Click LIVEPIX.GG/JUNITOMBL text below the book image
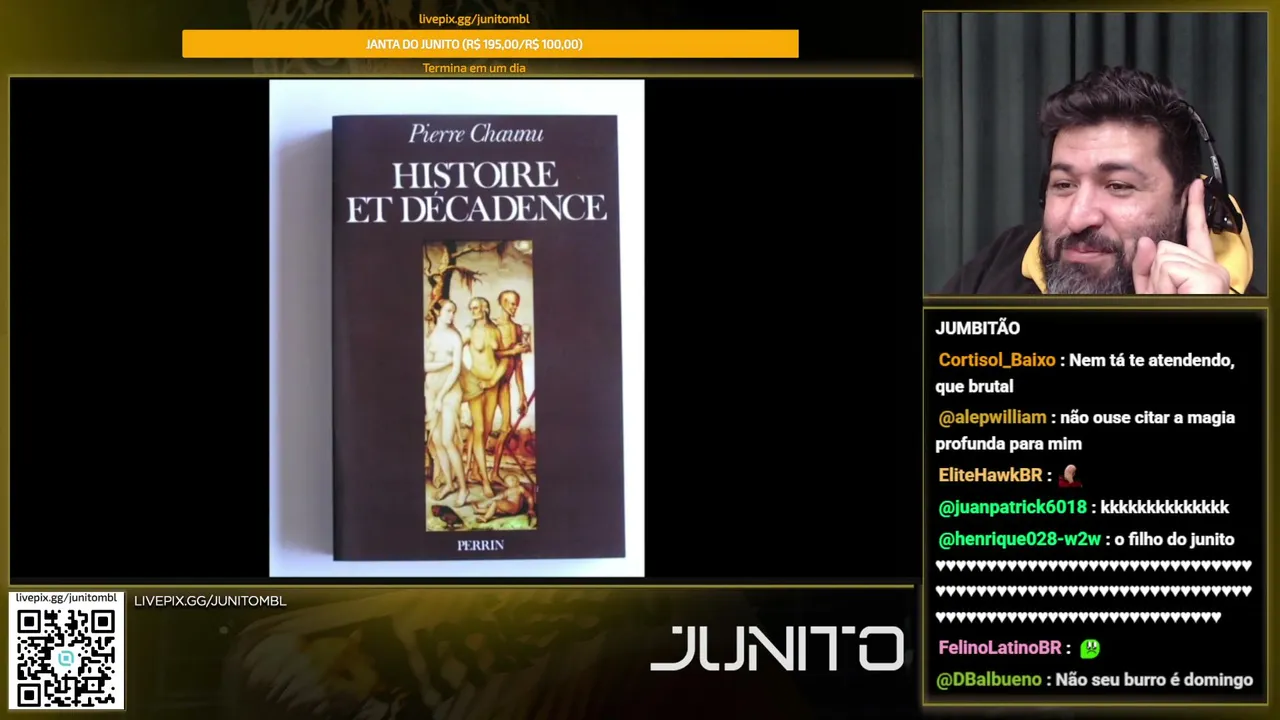Viewport: 1280px width, 720px height. click(210, 601)
